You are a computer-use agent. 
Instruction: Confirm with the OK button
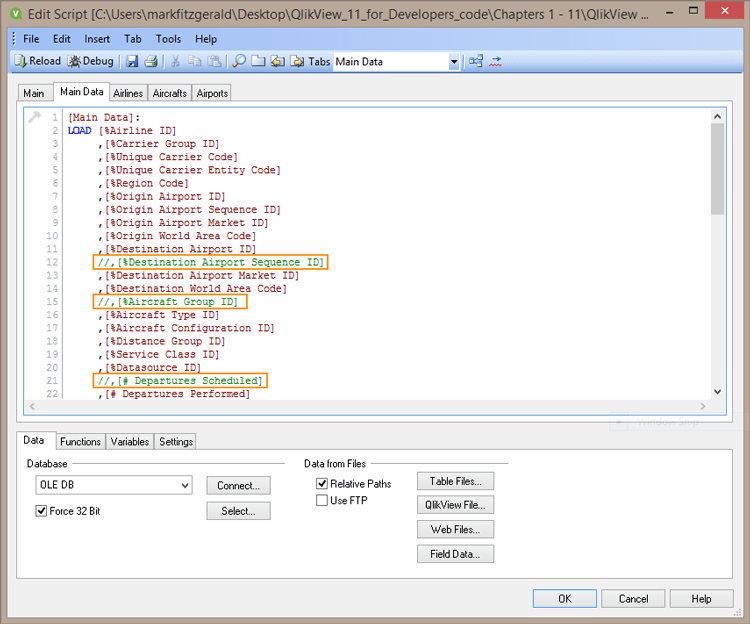click(x=565, y=599)
